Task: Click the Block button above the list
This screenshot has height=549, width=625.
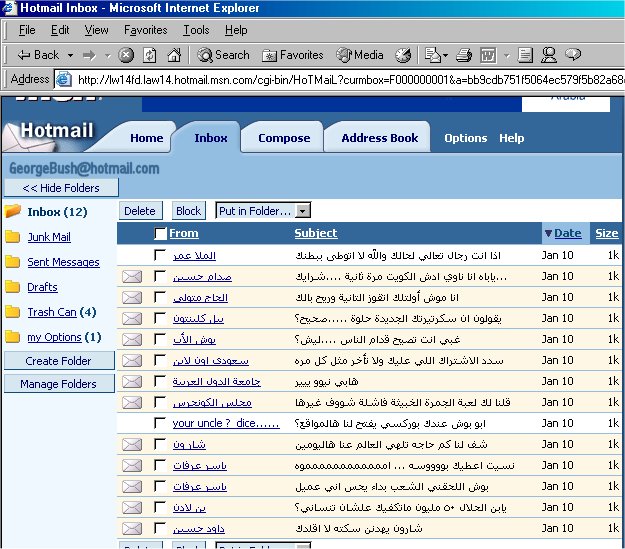Action: (x=189, y=211)
